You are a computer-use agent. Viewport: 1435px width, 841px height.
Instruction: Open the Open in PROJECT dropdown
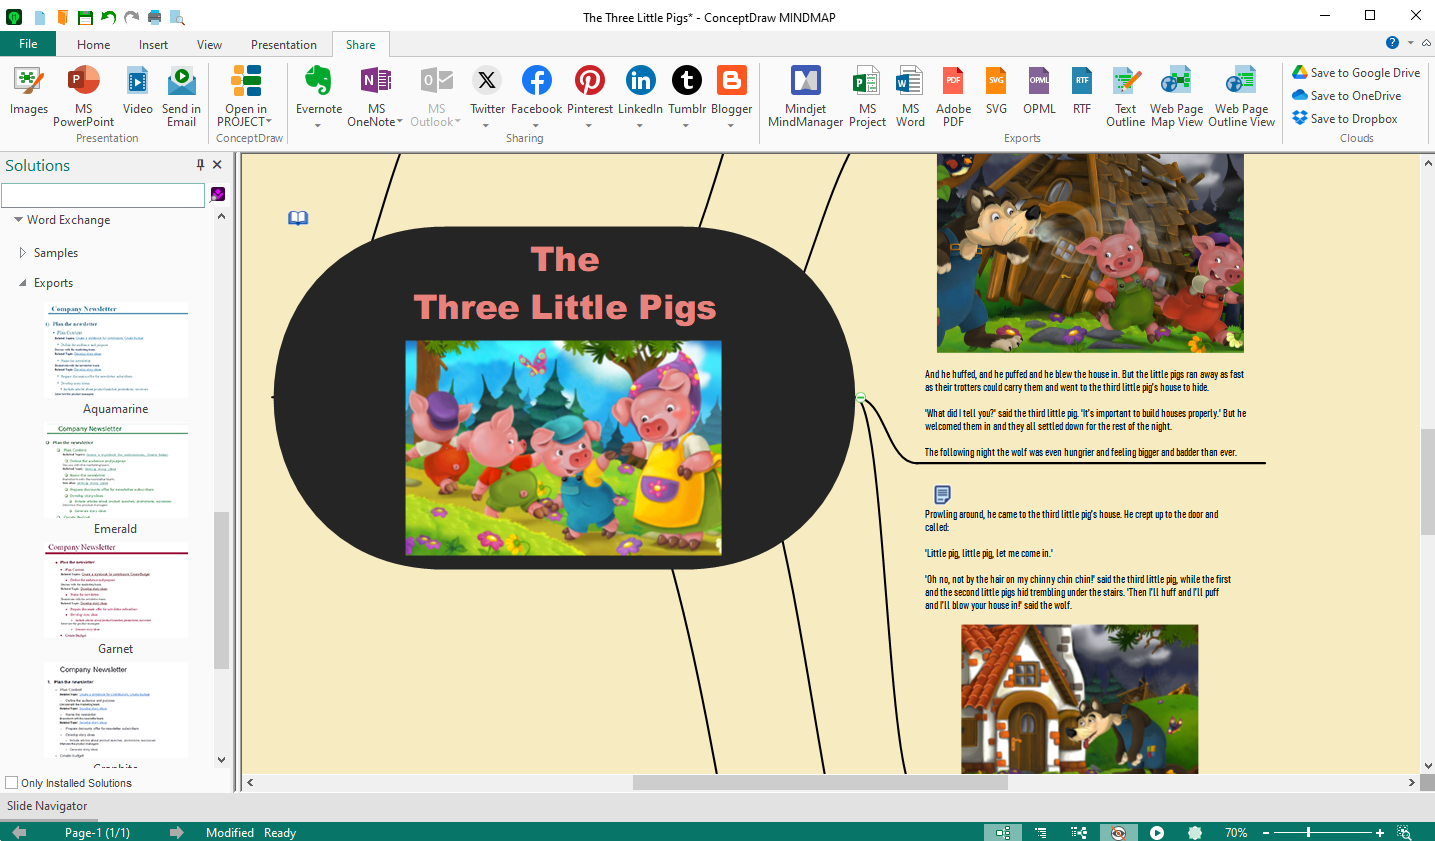pyautogui.click(x=269, y=122)
